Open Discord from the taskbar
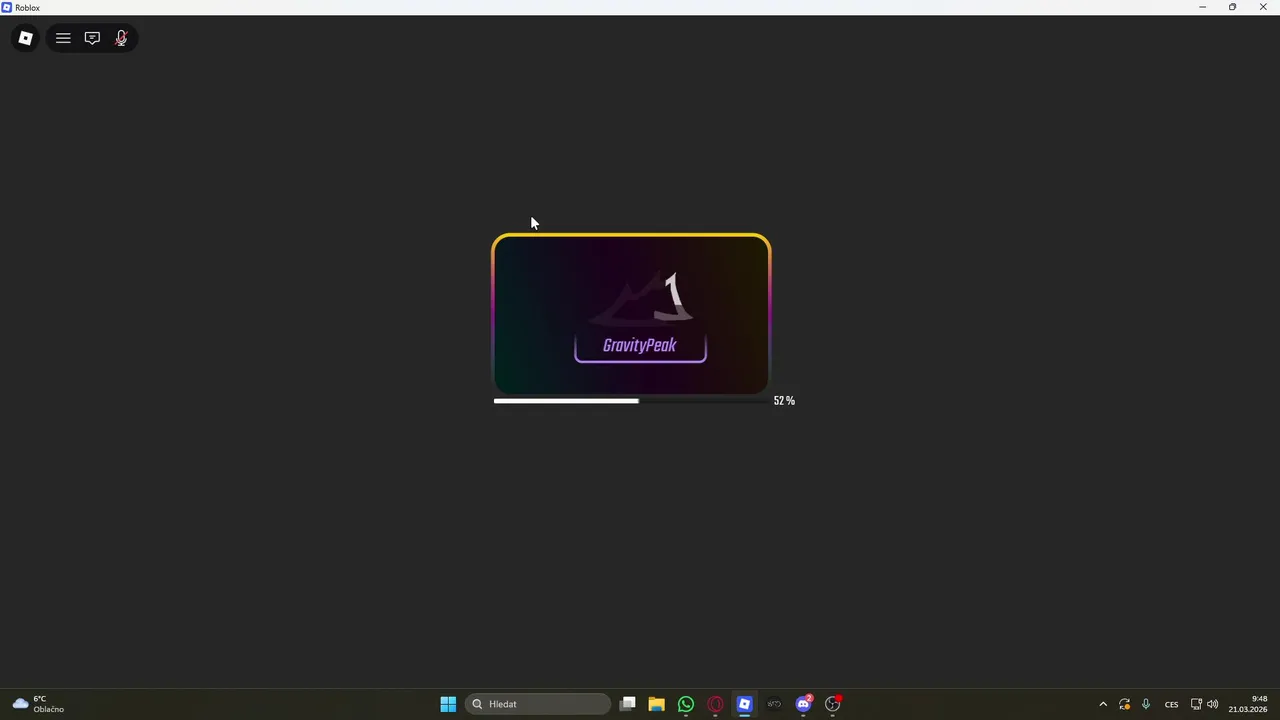This screenshot has height=720, width=1280. [803, 704]
